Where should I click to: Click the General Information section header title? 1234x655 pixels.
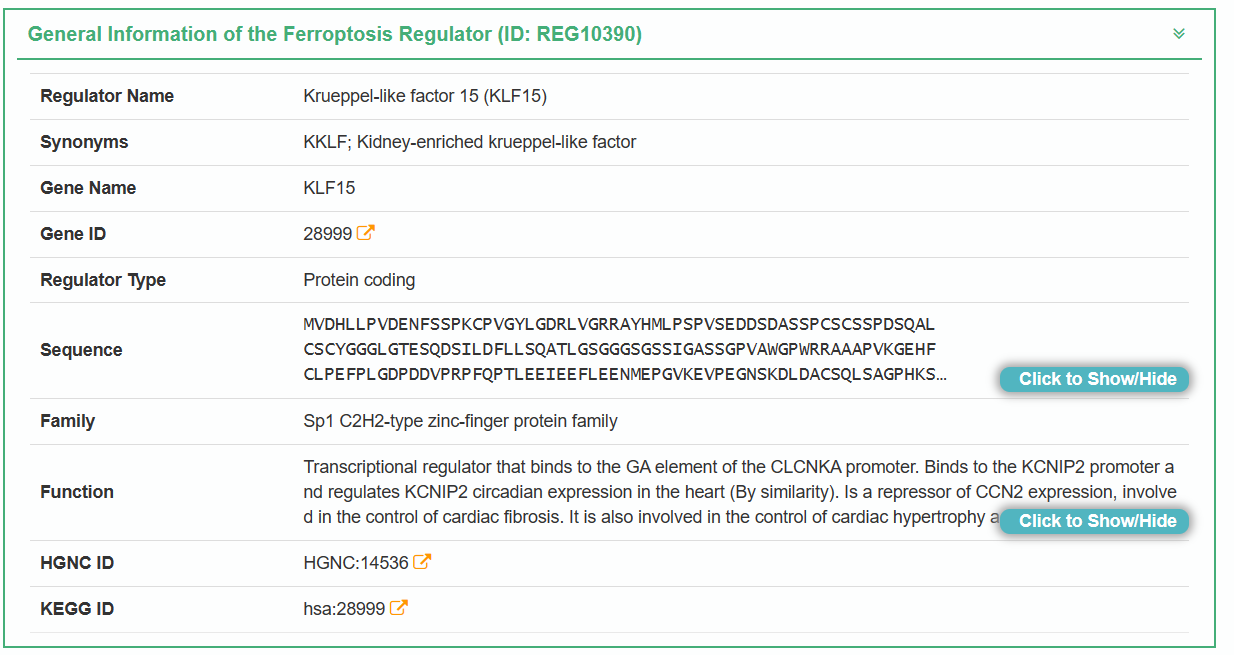tap(334, 34)
